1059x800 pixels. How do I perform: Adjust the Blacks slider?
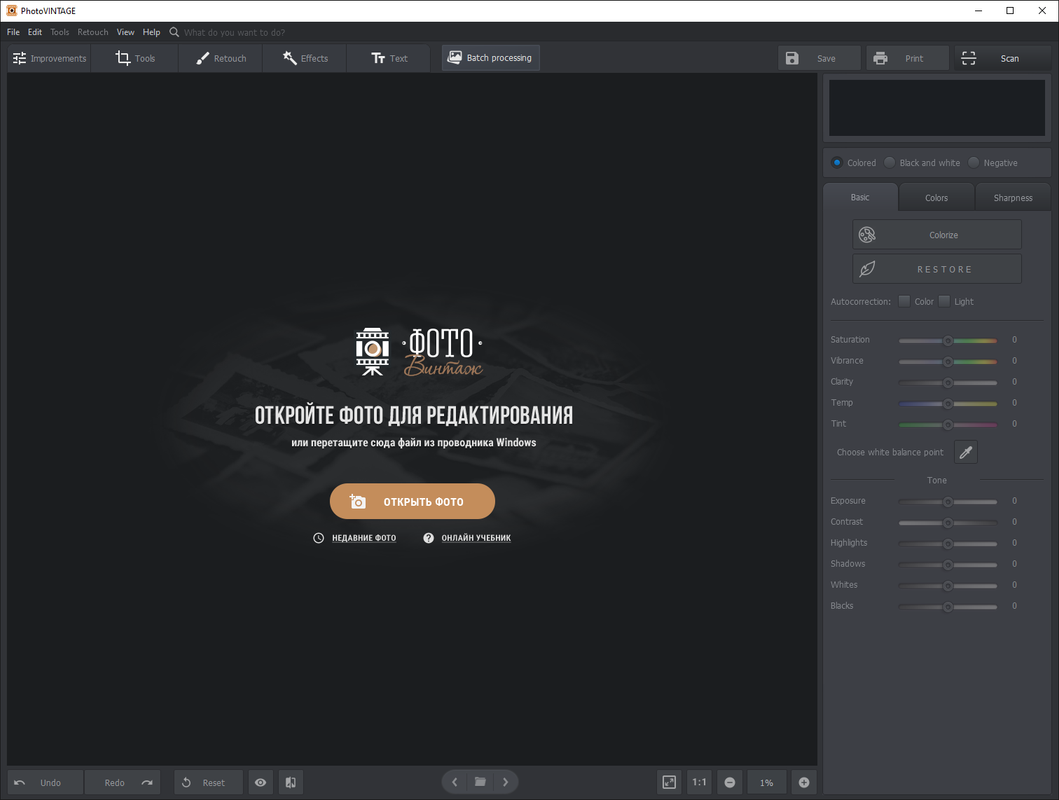pos(948,606)
